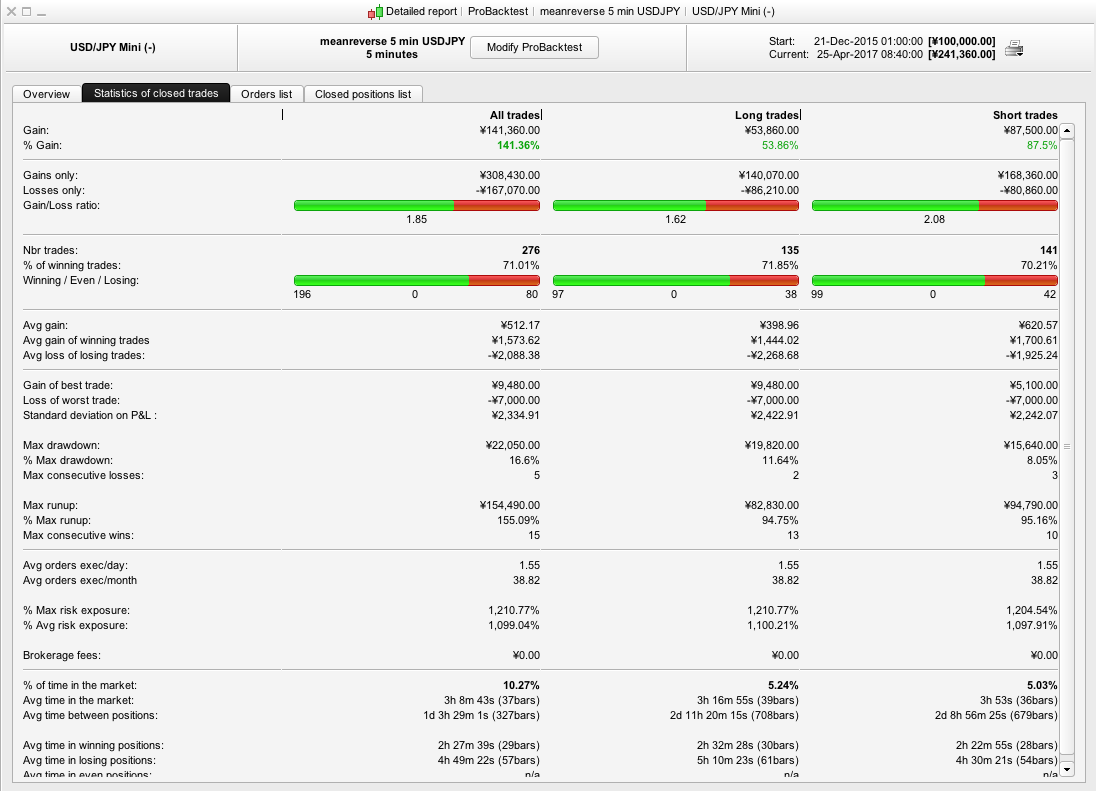1096x791 pixels.
Task: Click Short trades Winning/Even/Losing bar
Action: [x=935, y=280]
